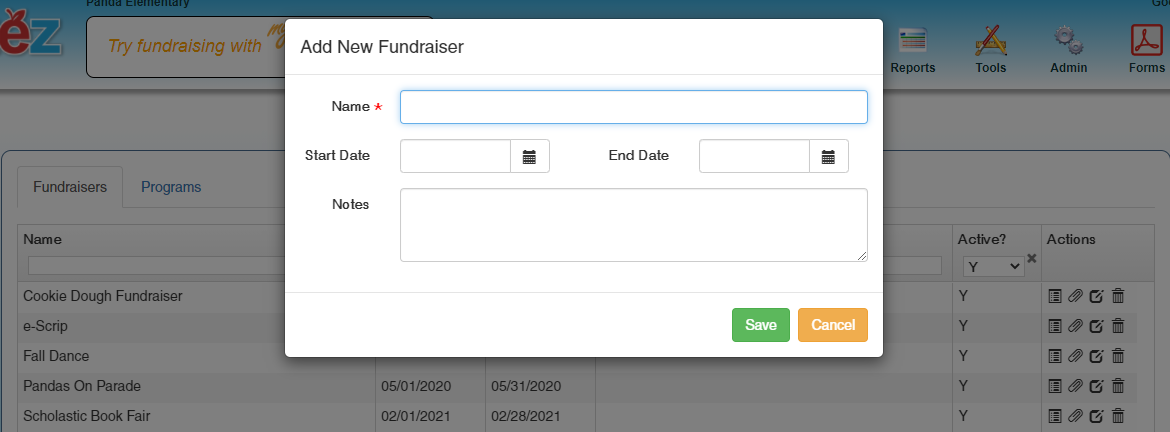This screenshot has width=1170, height=432.
Task: Click the Start Date text box
Action: click(x=456, y=156)
